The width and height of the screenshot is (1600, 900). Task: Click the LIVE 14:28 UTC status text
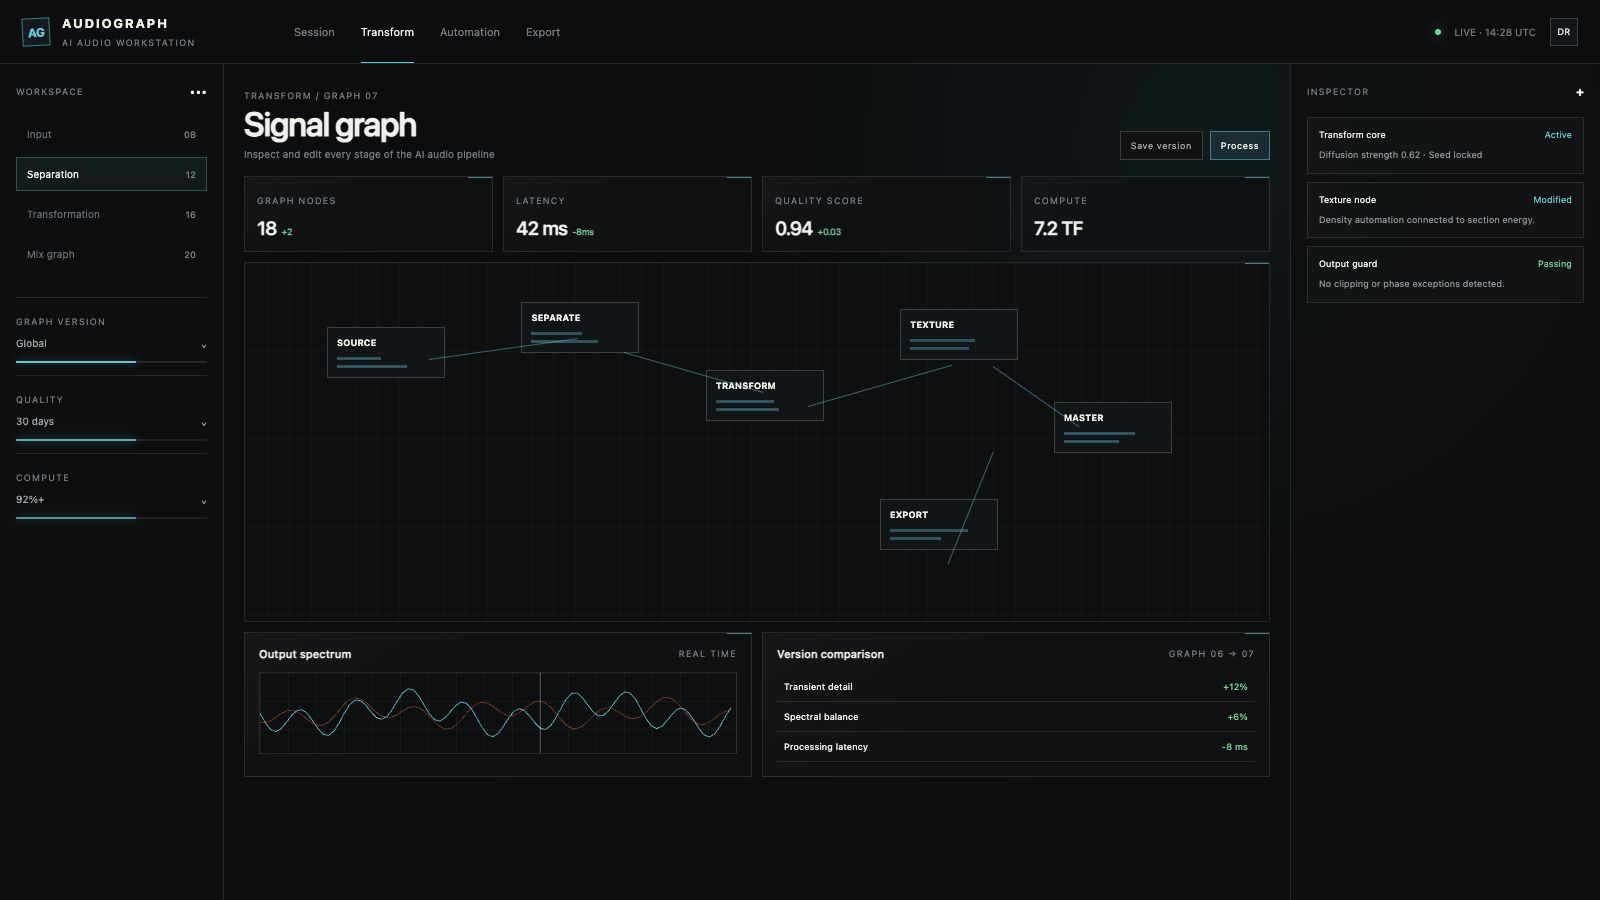click(1495, 33)
